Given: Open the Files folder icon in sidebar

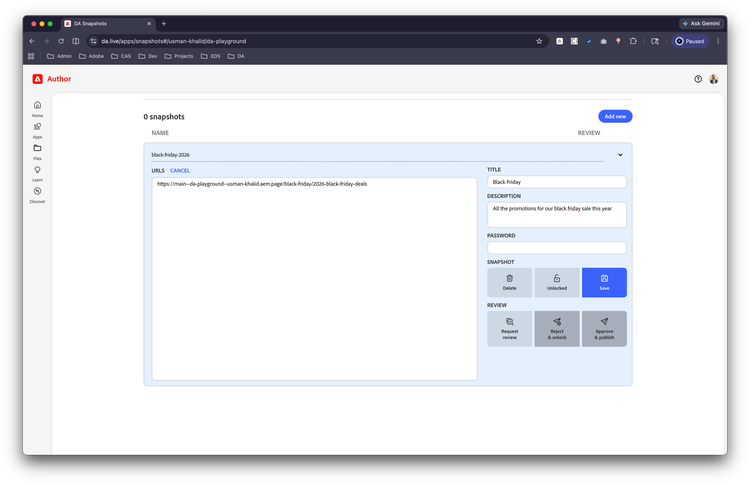Looking at the screenshot, I should tap(37, 148).
